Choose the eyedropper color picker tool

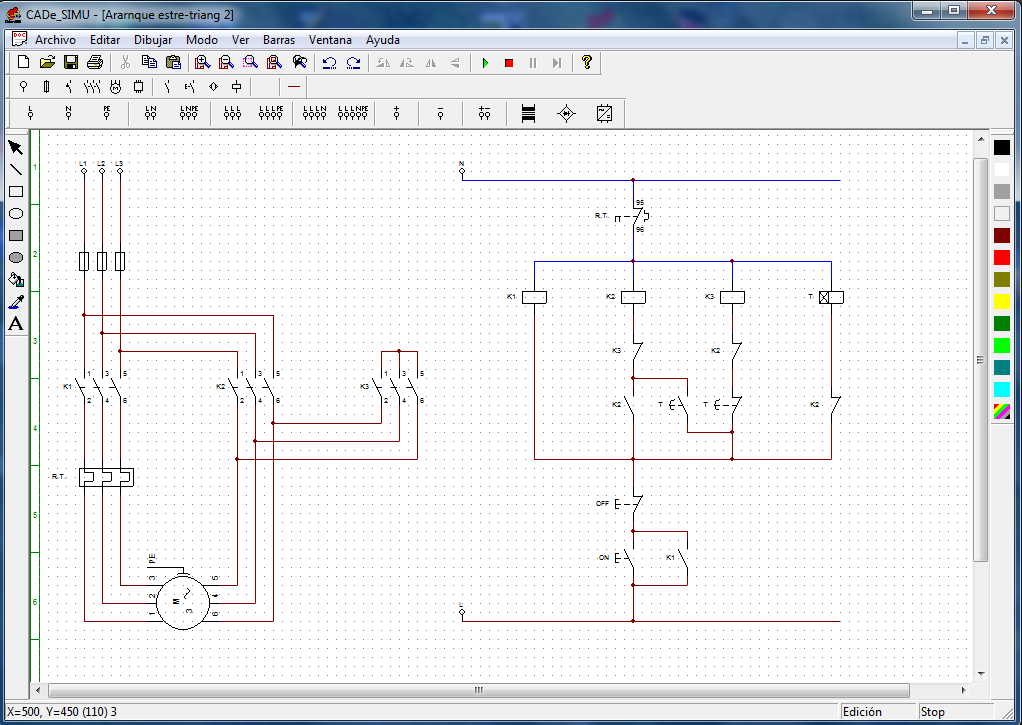[x=16, y=302]
